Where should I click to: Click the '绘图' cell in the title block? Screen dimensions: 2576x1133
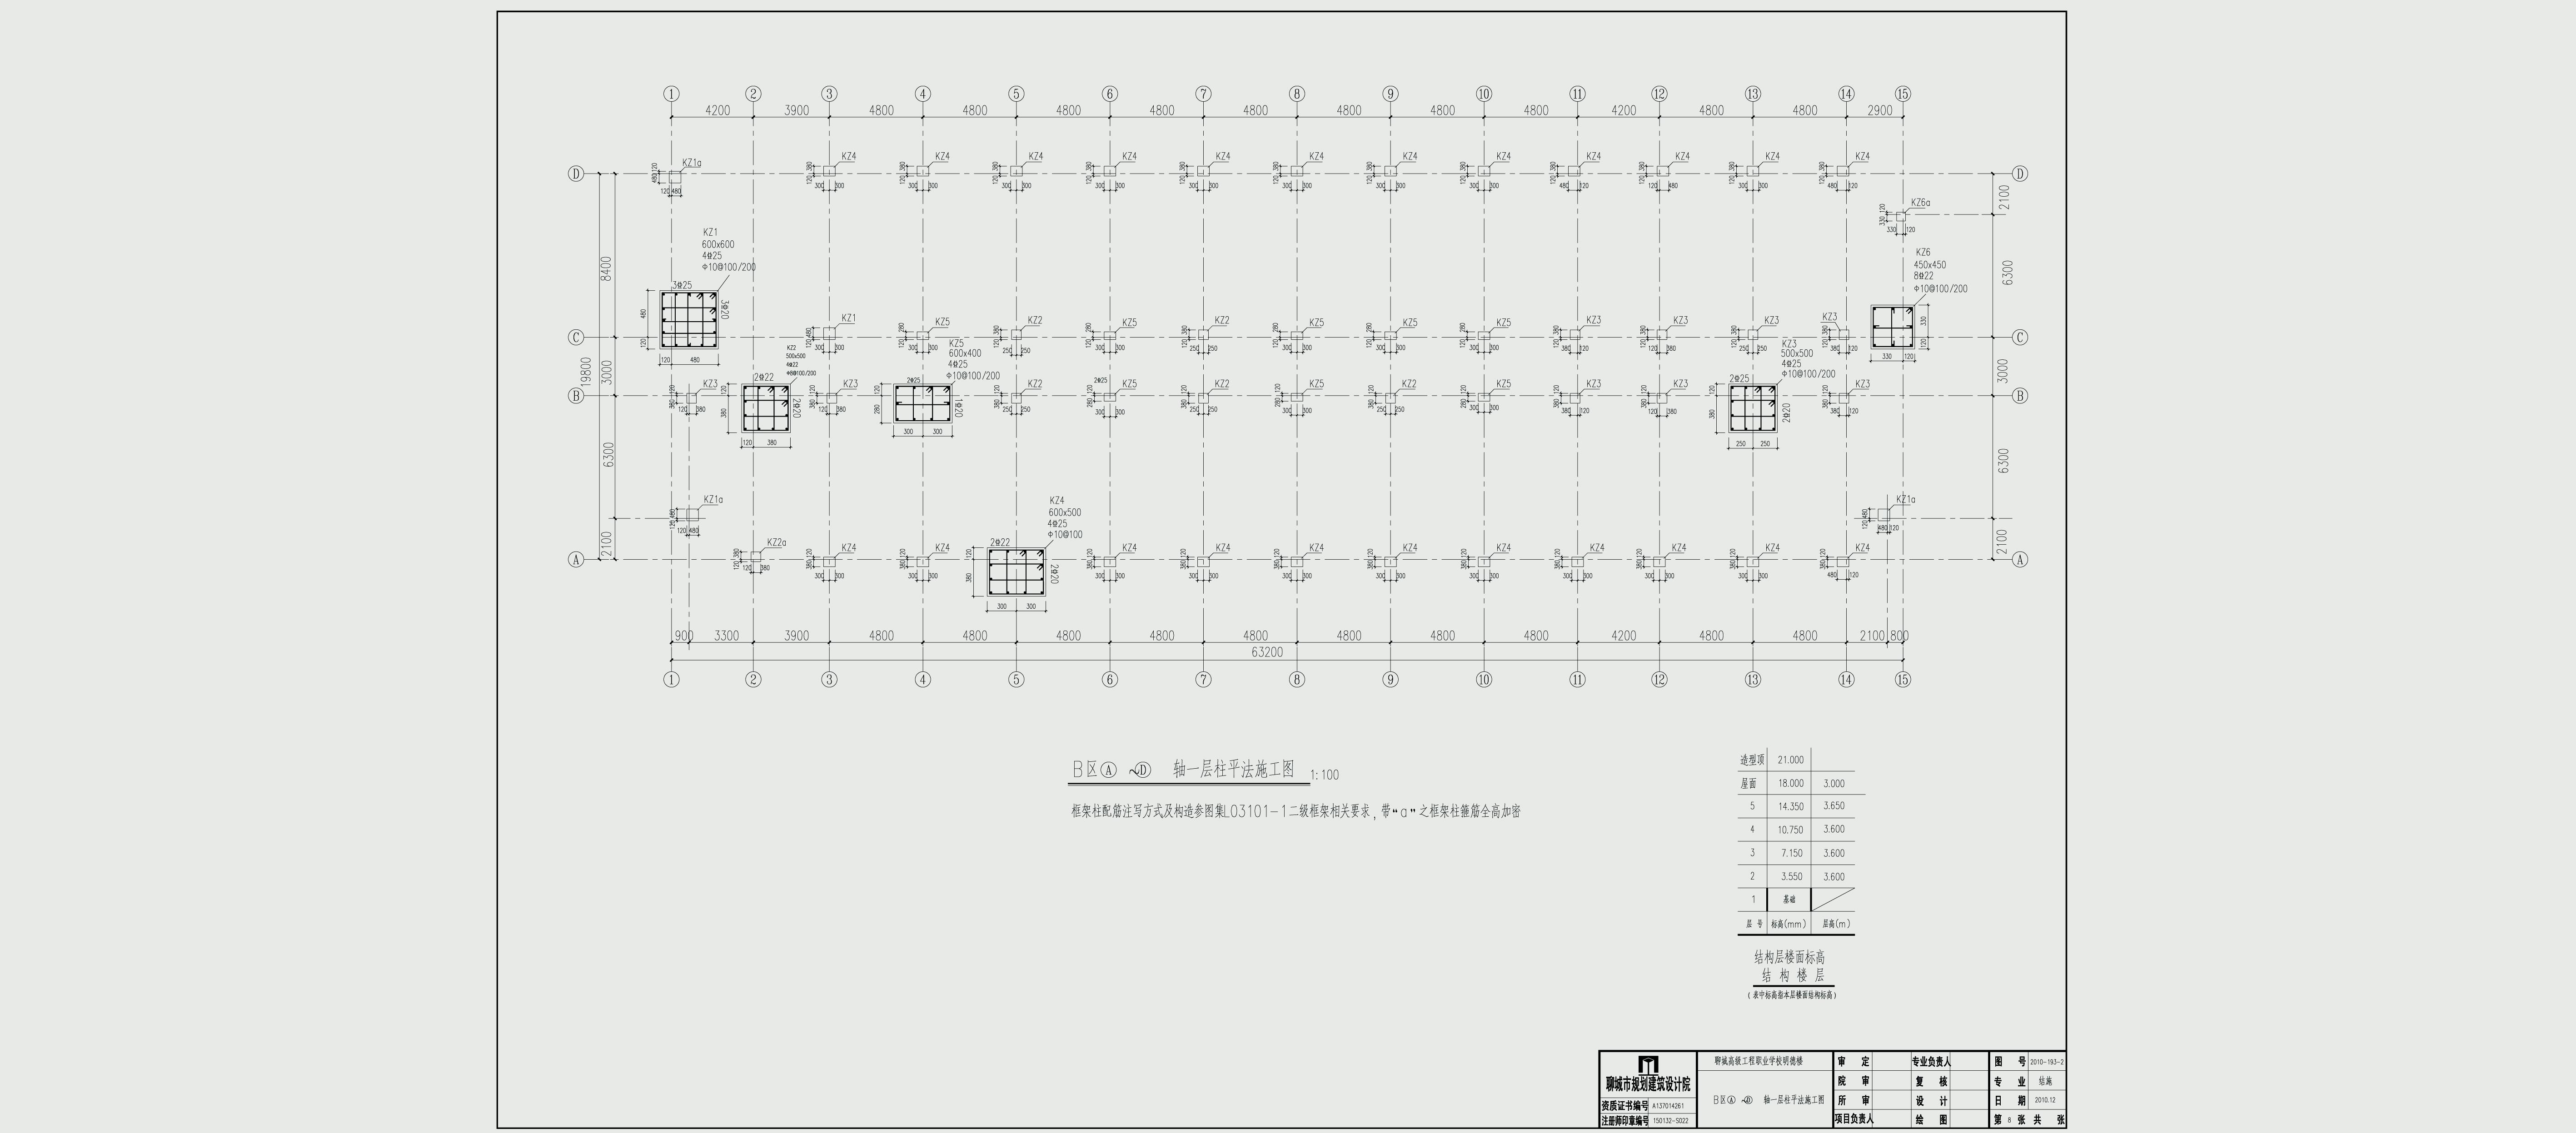[1931, 1120]
